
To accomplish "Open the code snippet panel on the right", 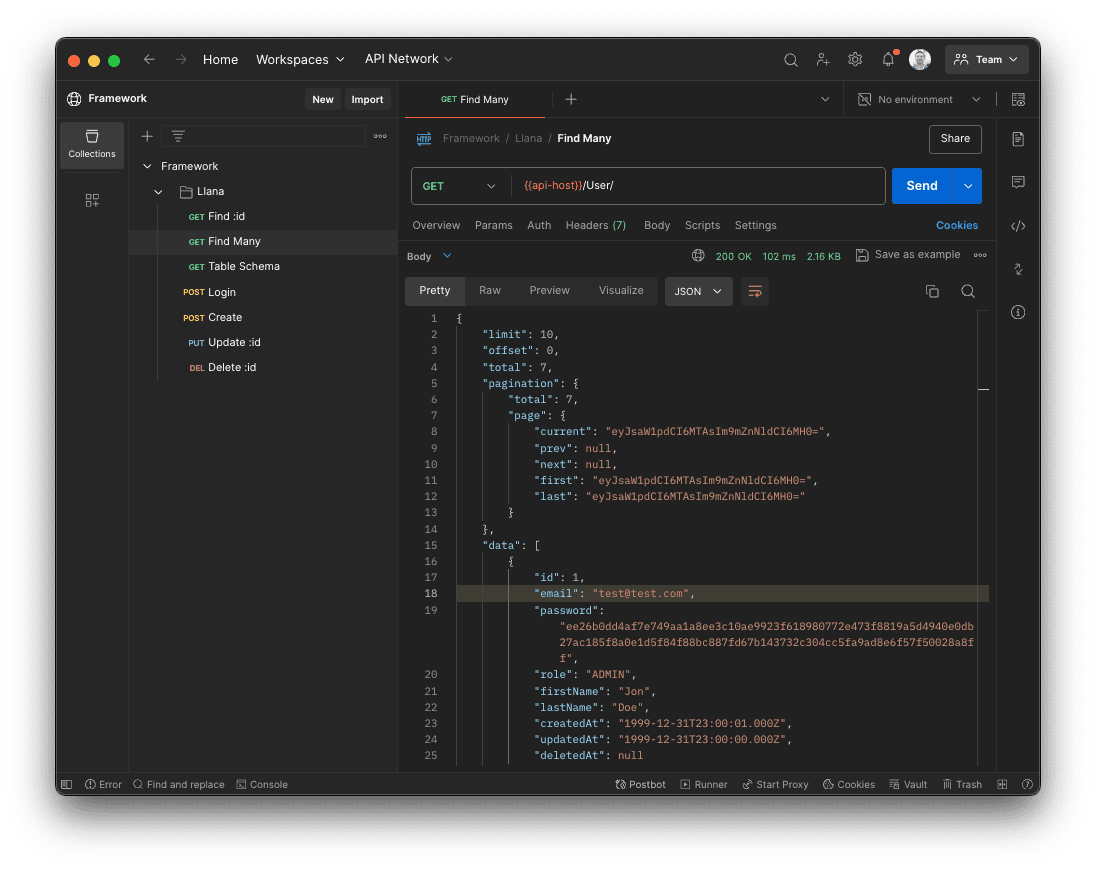I will point(1018,226).
